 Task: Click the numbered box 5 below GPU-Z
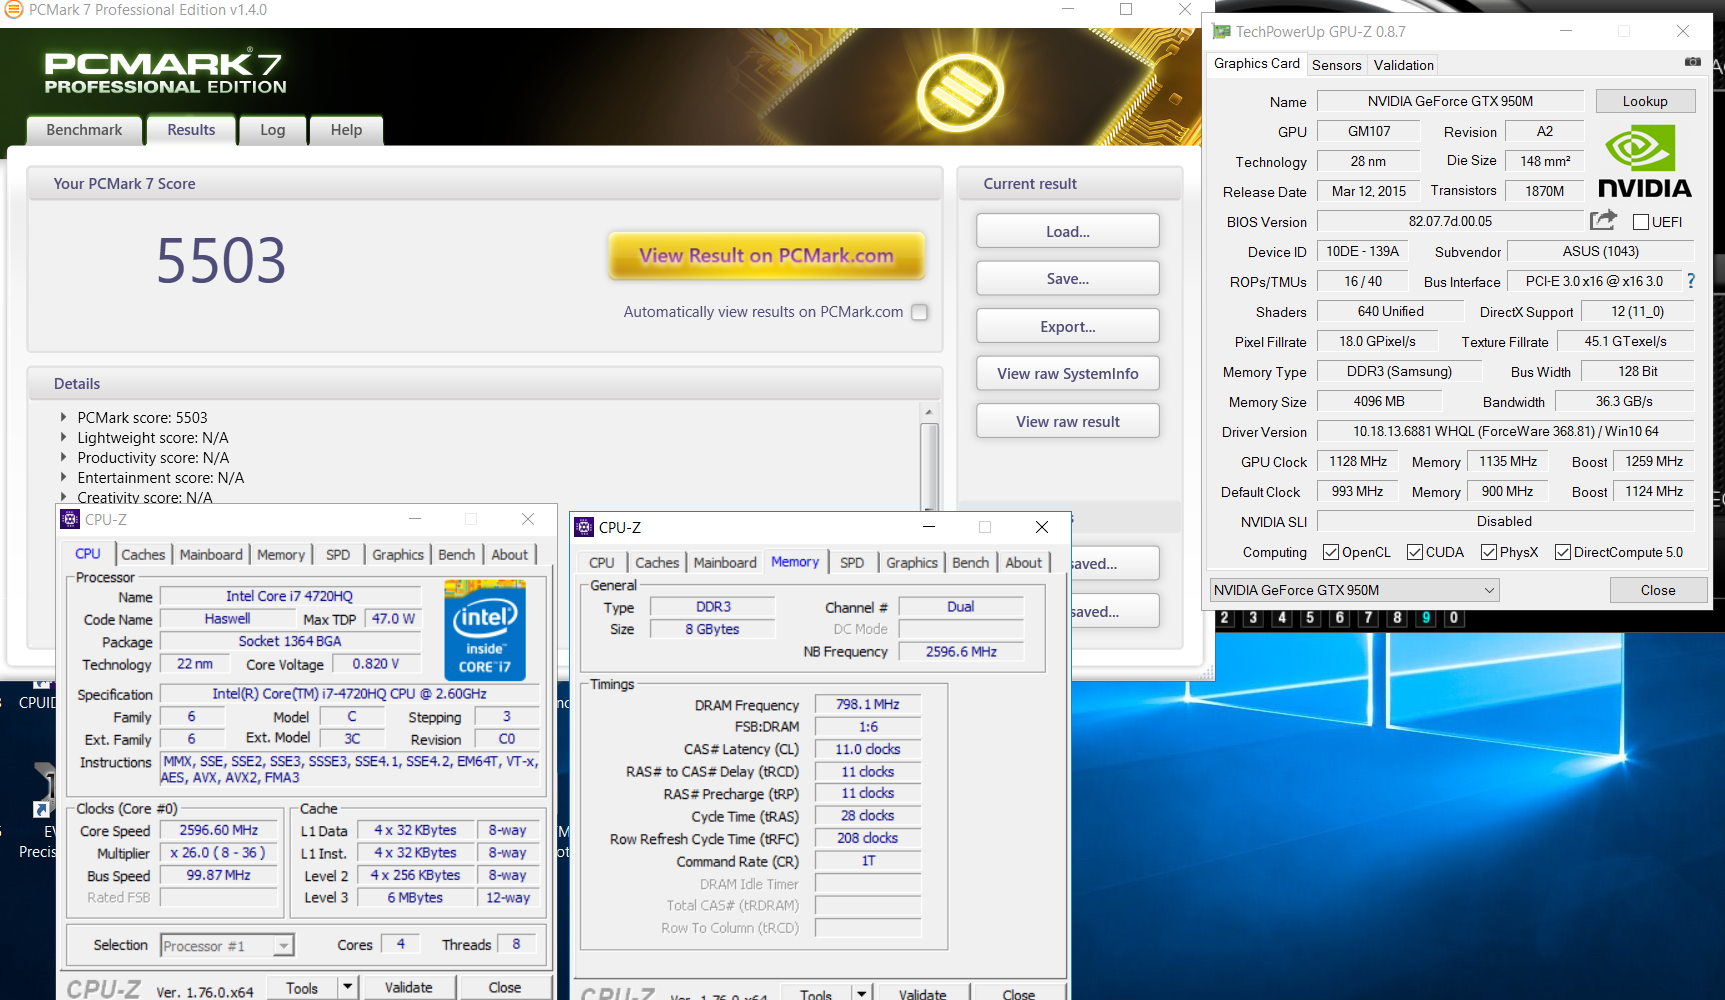[x=1310, y=618]
